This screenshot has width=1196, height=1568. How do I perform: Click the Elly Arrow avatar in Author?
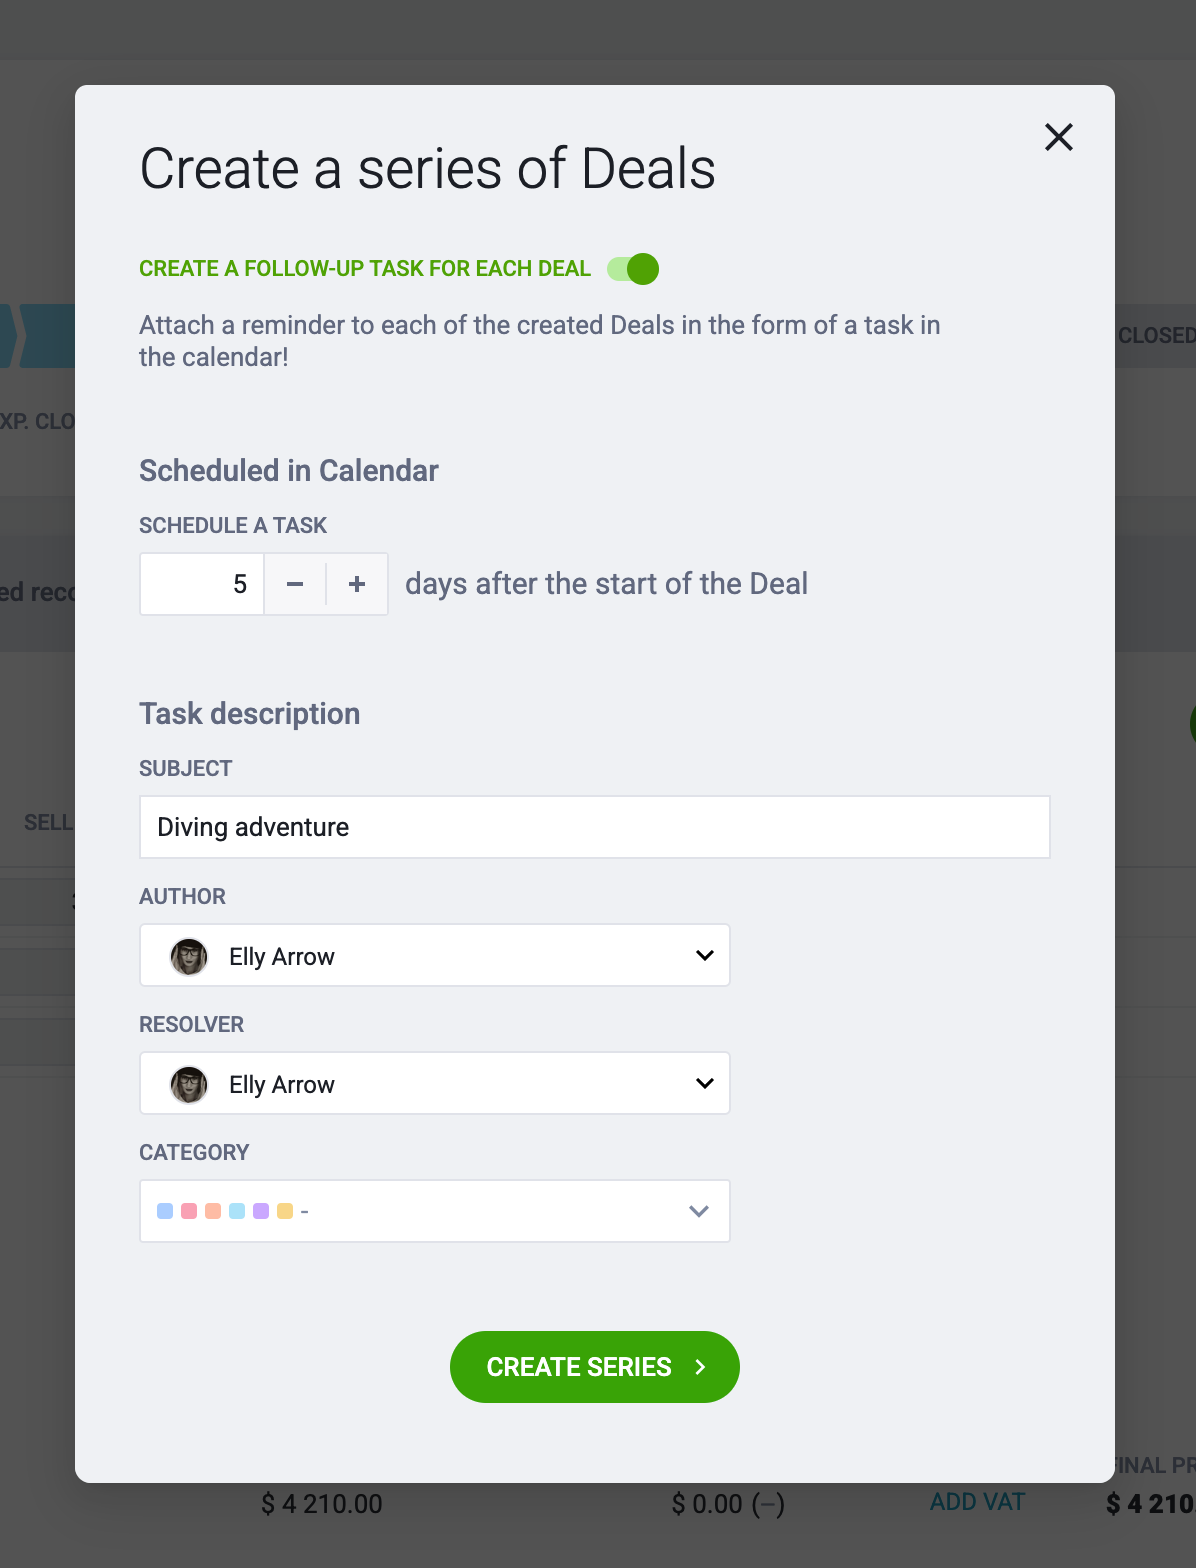click(x=189, y=957)
